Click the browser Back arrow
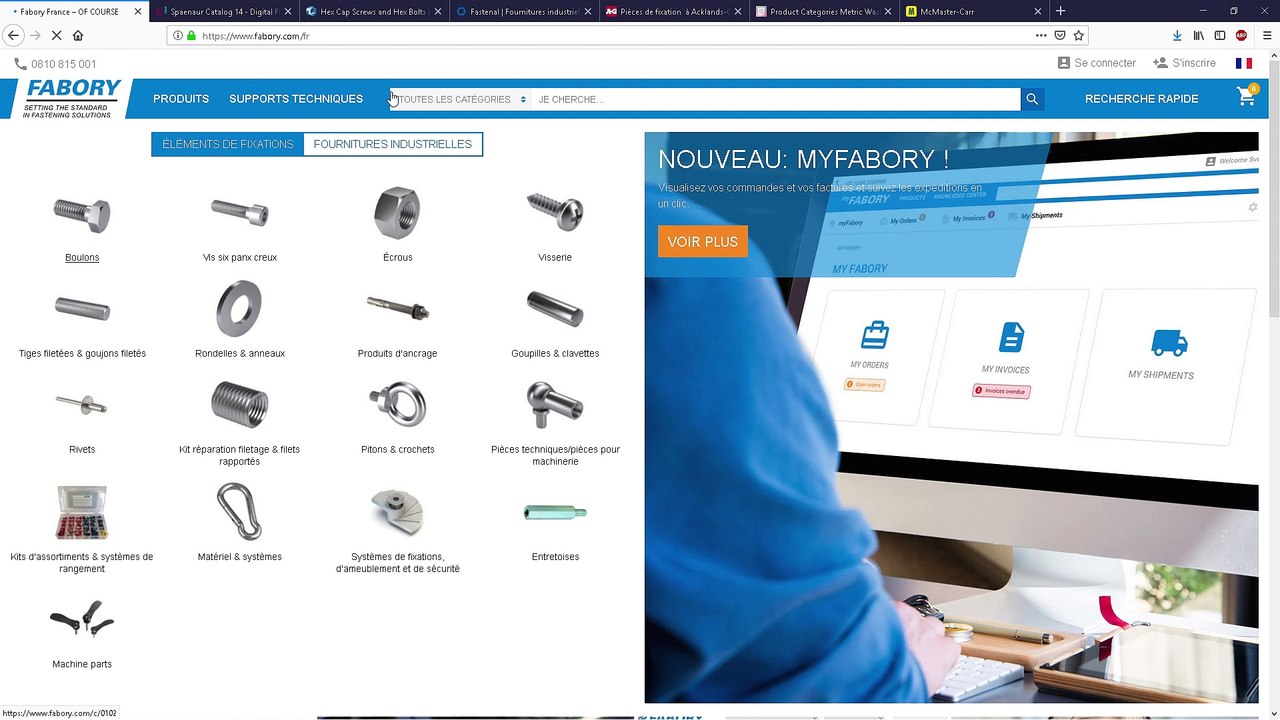This screenshot has width=1280, height=720. point(13,35)
